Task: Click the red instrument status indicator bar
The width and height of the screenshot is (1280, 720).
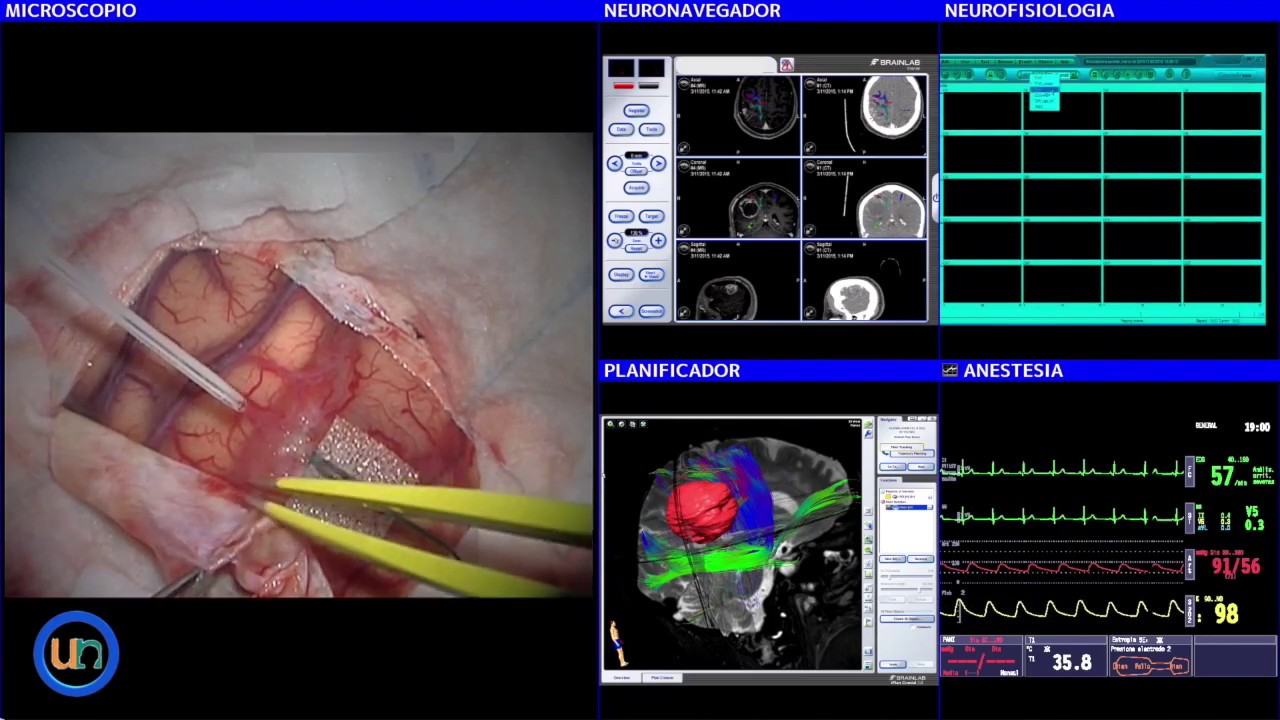Action: coord(623,86)
